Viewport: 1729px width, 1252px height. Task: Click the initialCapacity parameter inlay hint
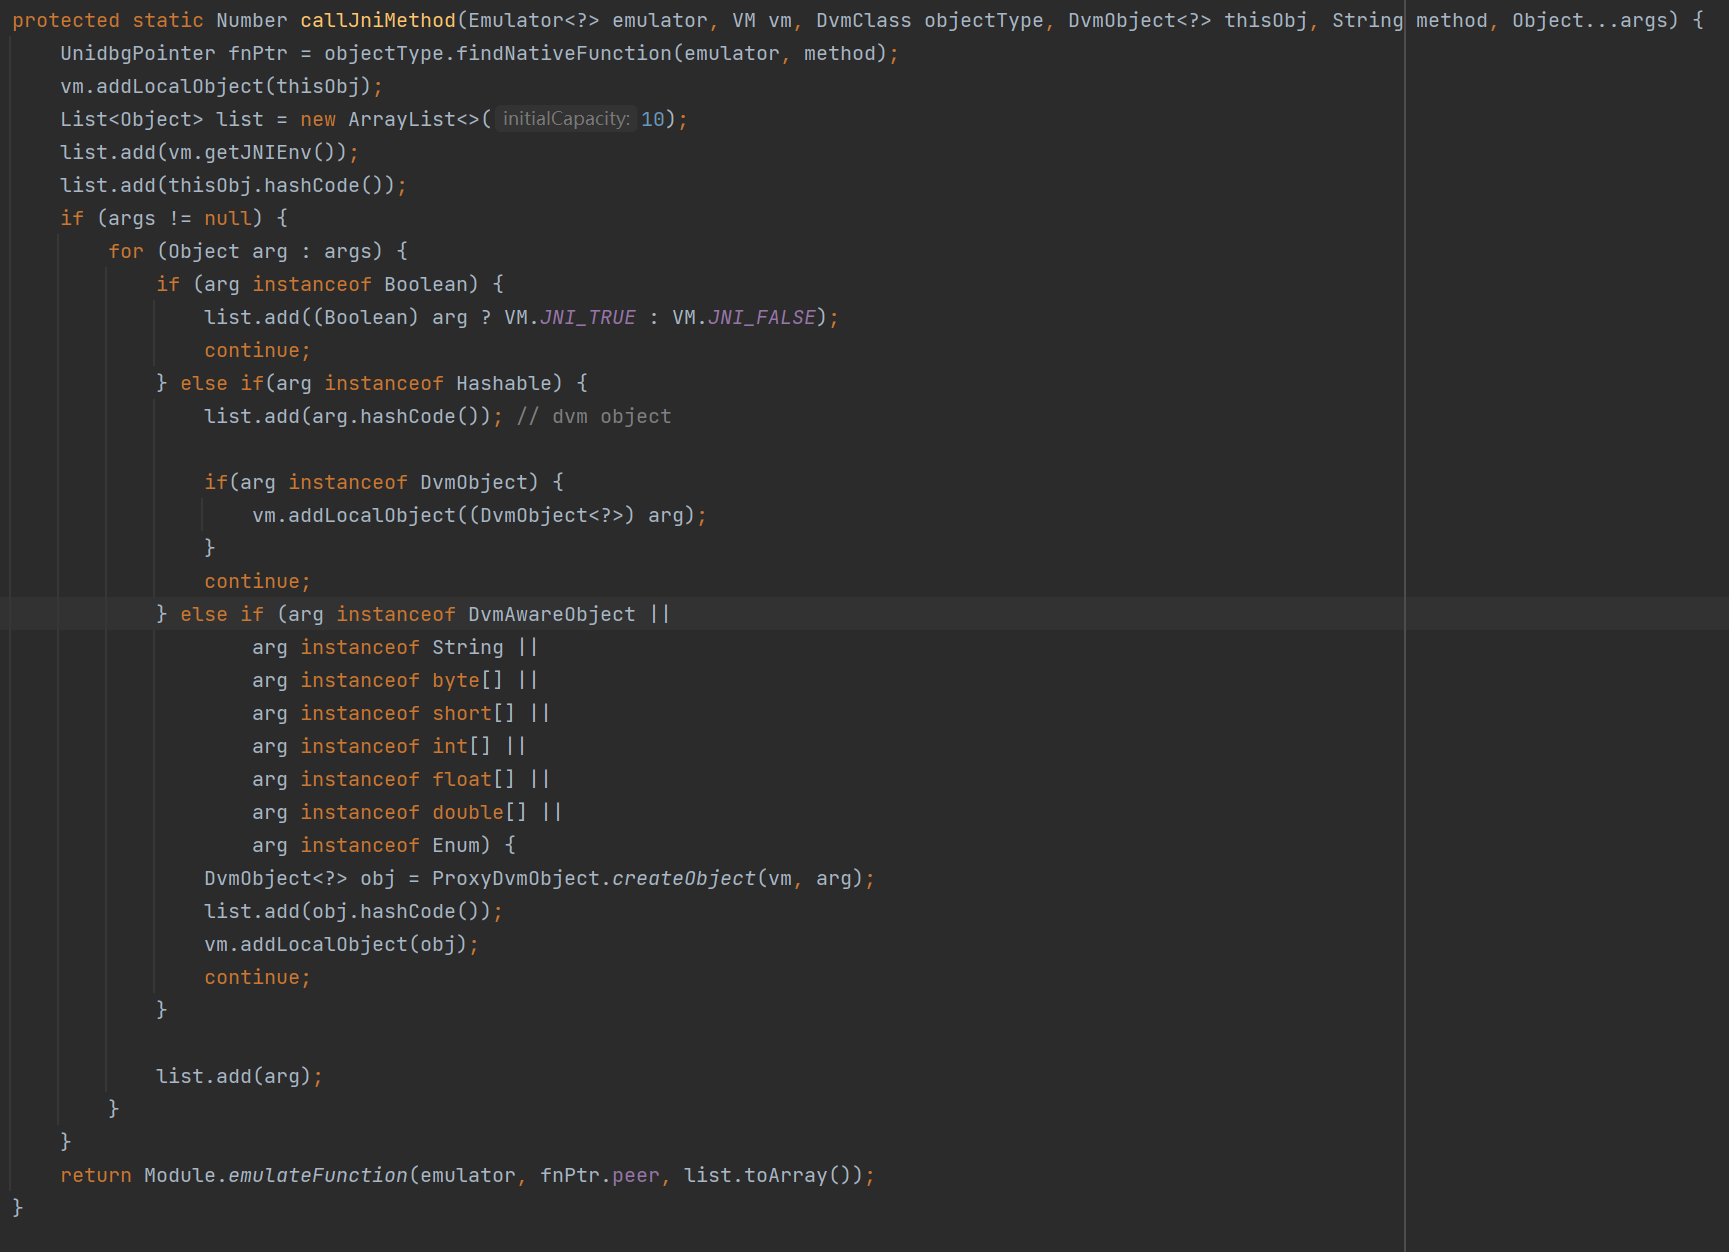[x=565, y=119]
